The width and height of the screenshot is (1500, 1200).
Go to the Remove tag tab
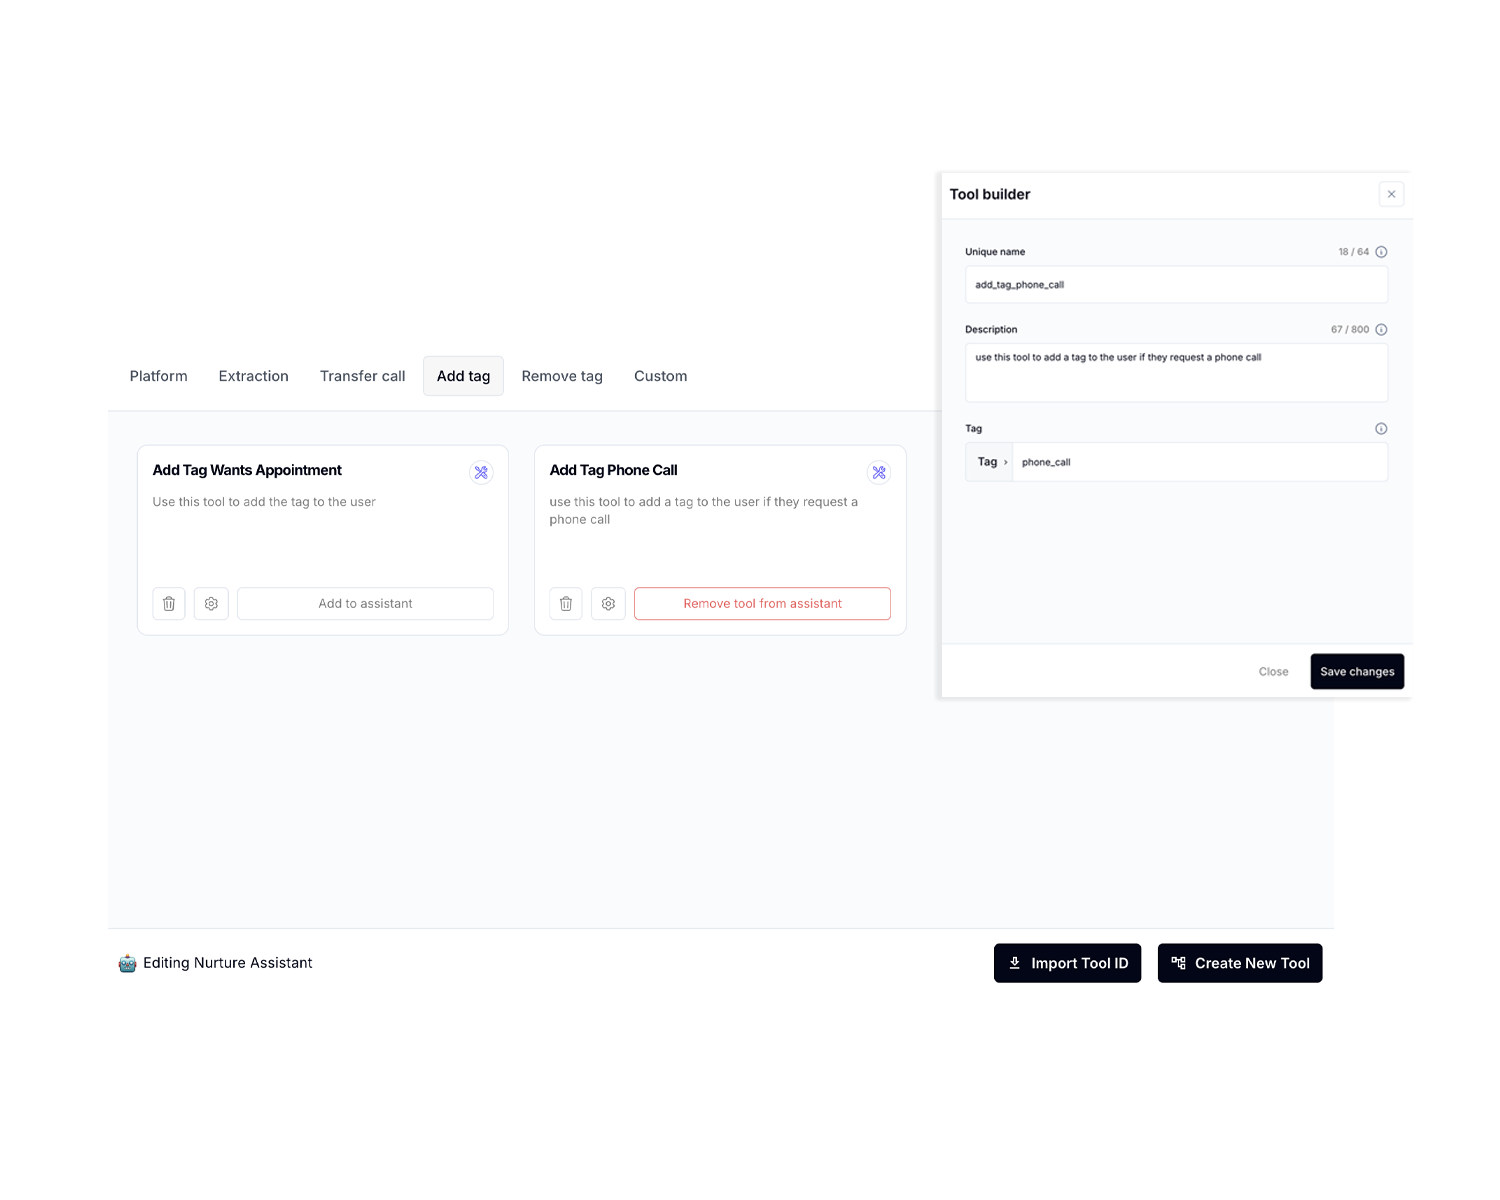[562, 376]
